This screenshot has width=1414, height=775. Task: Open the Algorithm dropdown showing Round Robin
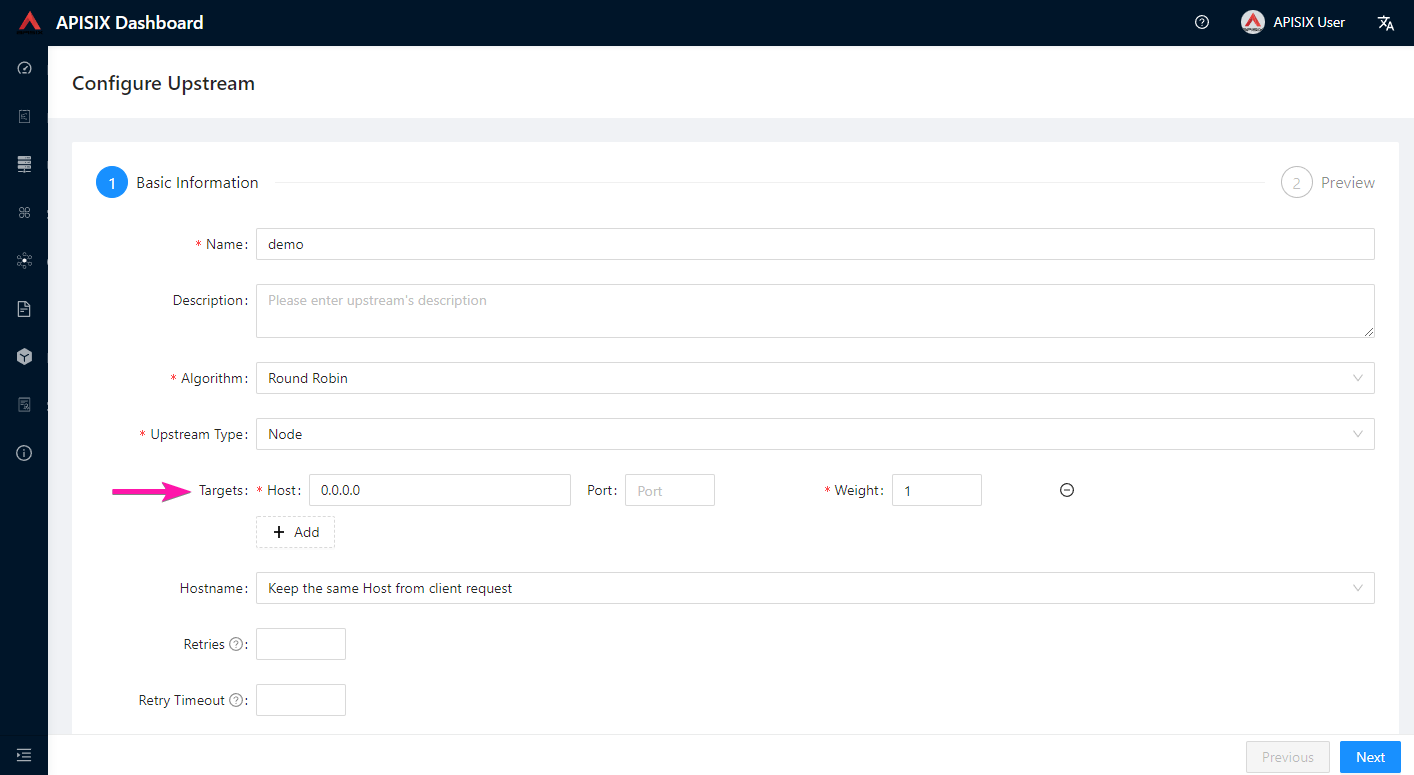tap(815, 378)
